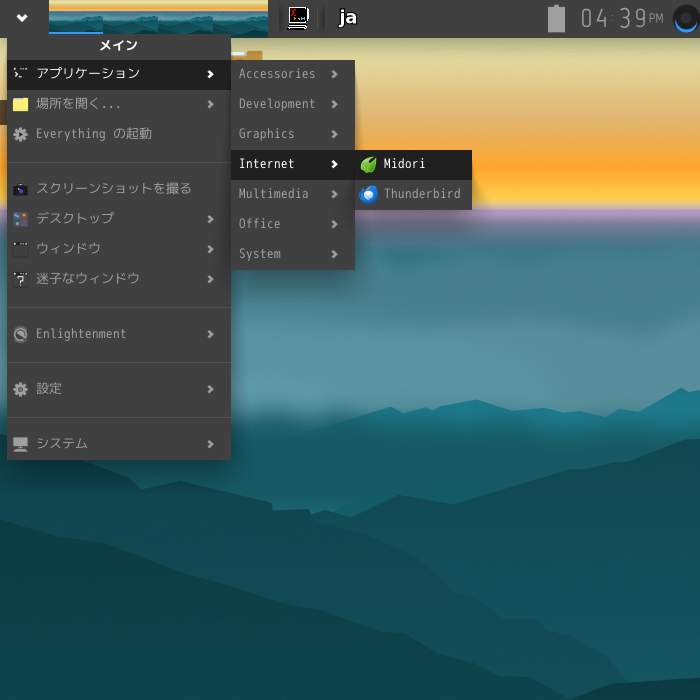The width and height of the screenshot is (700, 700).
Task: Open 場所を開く... entry
Action: pos(119,104)
